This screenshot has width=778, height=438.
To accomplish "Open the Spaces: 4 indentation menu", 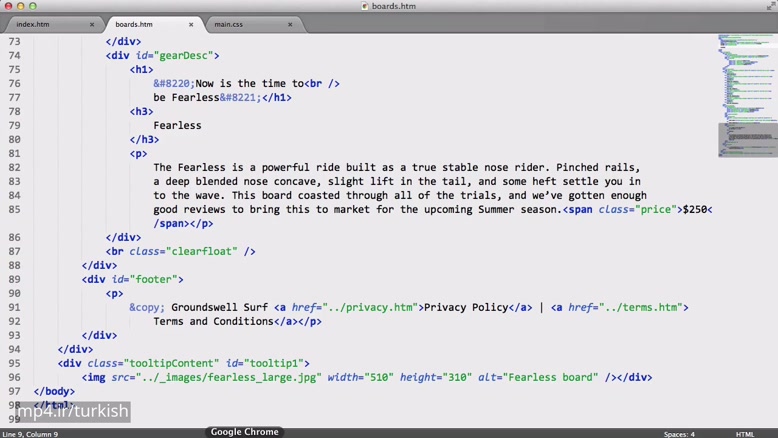I will click(679, 433).
